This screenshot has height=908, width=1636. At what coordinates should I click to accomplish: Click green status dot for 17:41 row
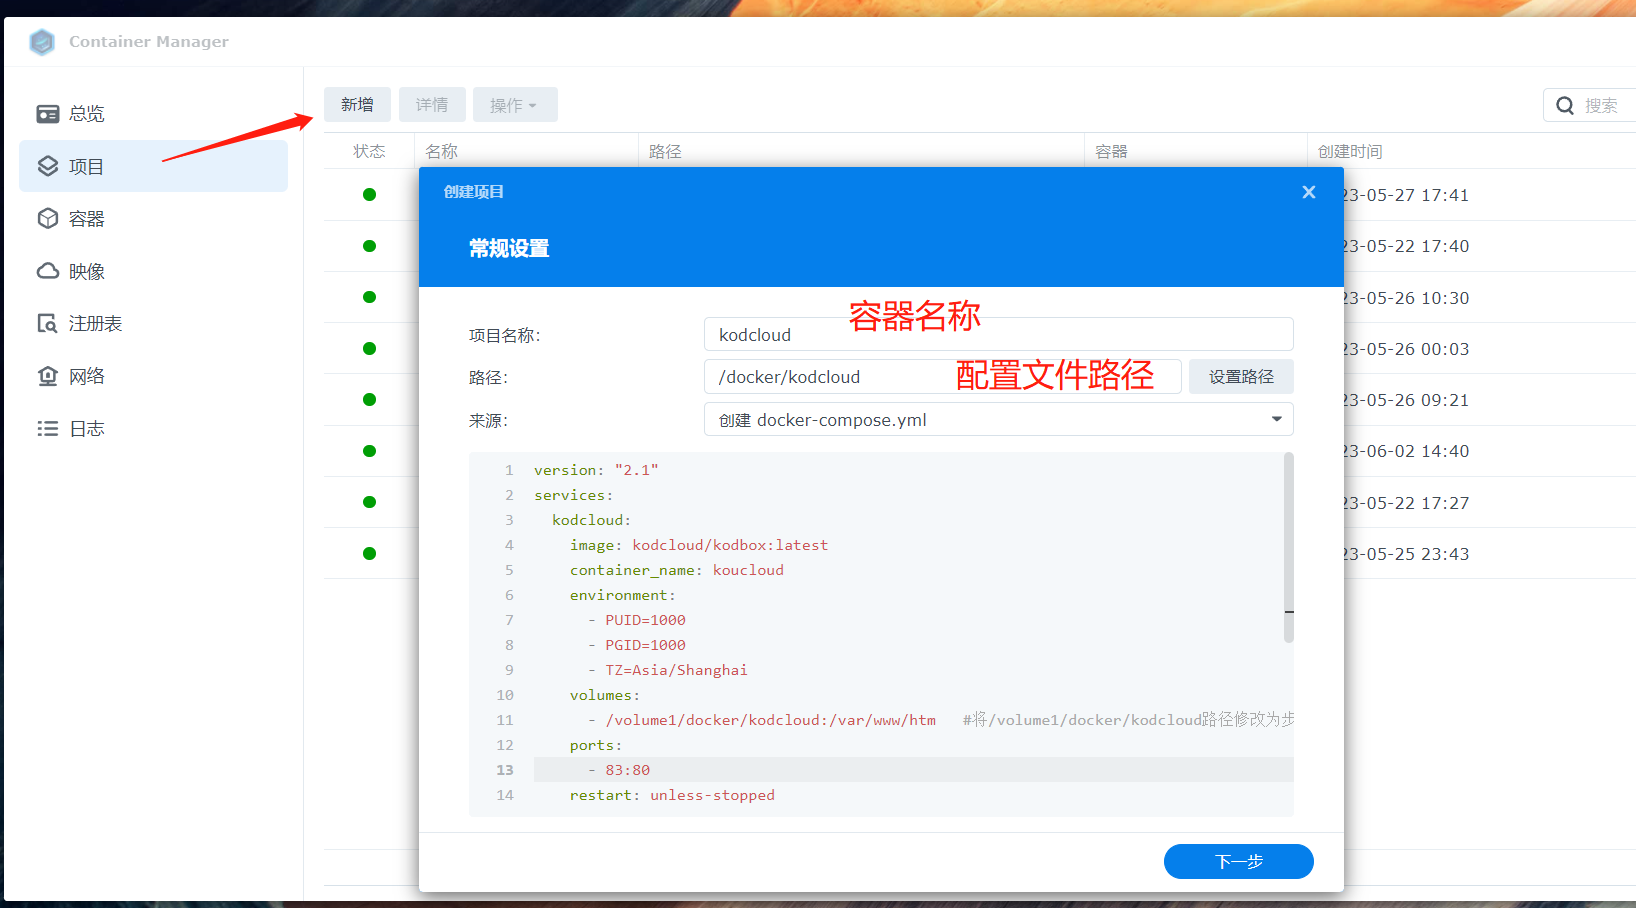[369, 195]
